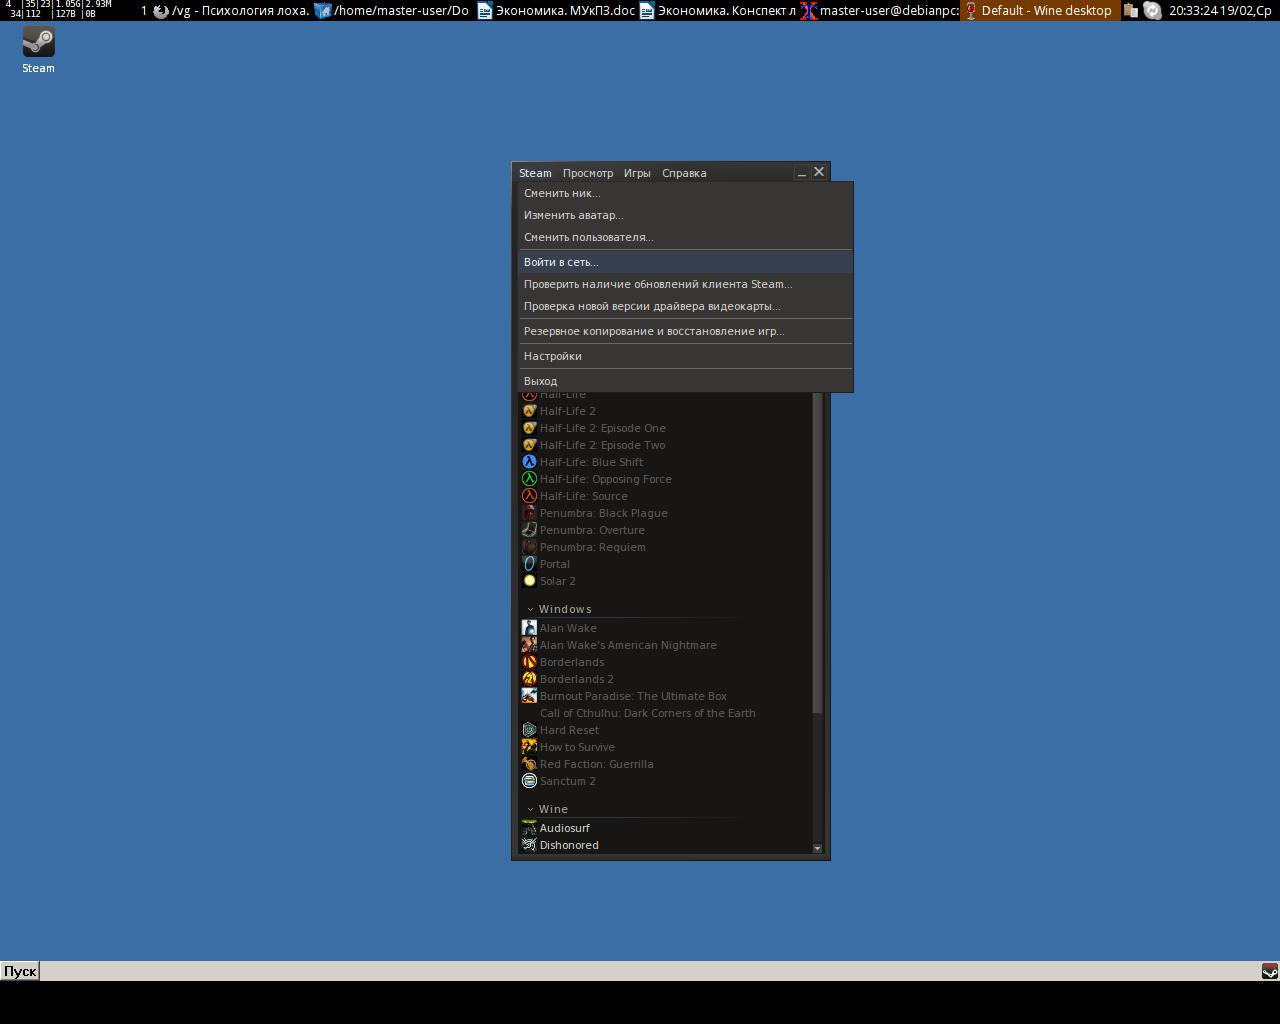Screen dimensions: 1280x1024
Task: Open 'Настройки' in the Steam menu
Action: tap(552, 356)
